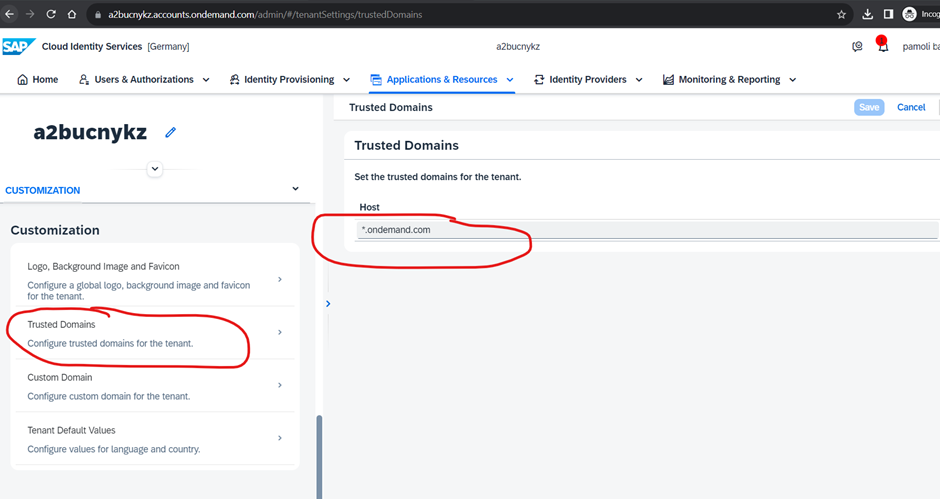This screenshot has height=499, width=940.
Task: Expand the Identity Provisioning menu
Action: coord(289,80)
